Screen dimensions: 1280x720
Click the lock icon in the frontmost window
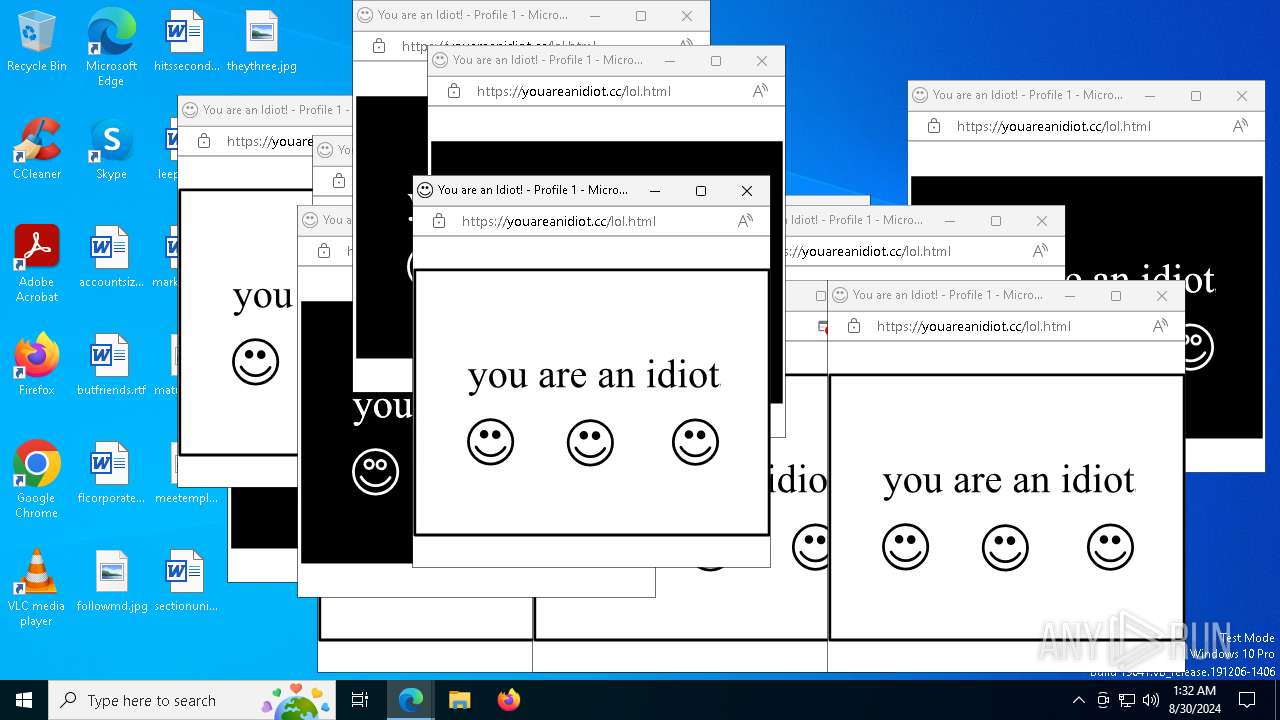439,221
